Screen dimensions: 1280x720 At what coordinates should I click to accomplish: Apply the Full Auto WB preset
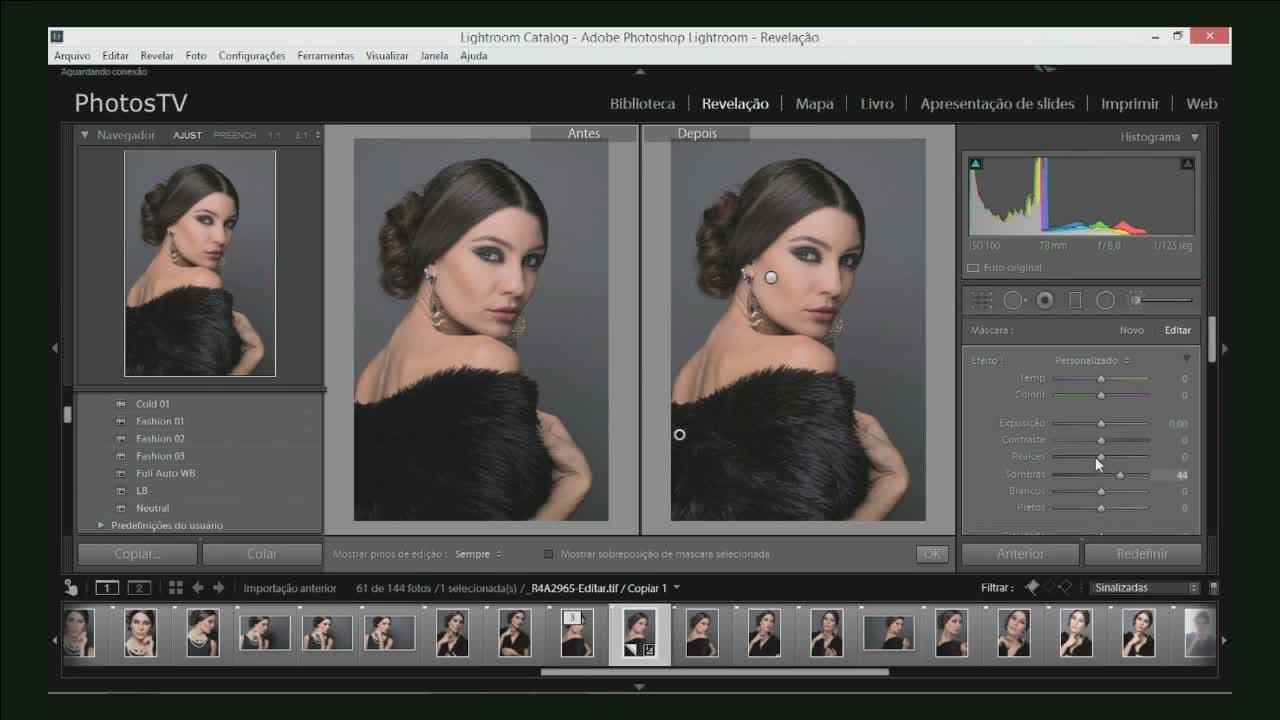165,473
